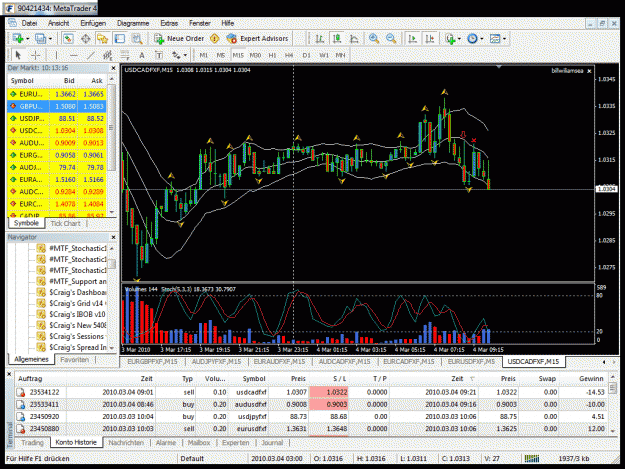The width and height of the screenshot is (625, 469).
Task: Open the Templates icon
Action: pos(495,39)
